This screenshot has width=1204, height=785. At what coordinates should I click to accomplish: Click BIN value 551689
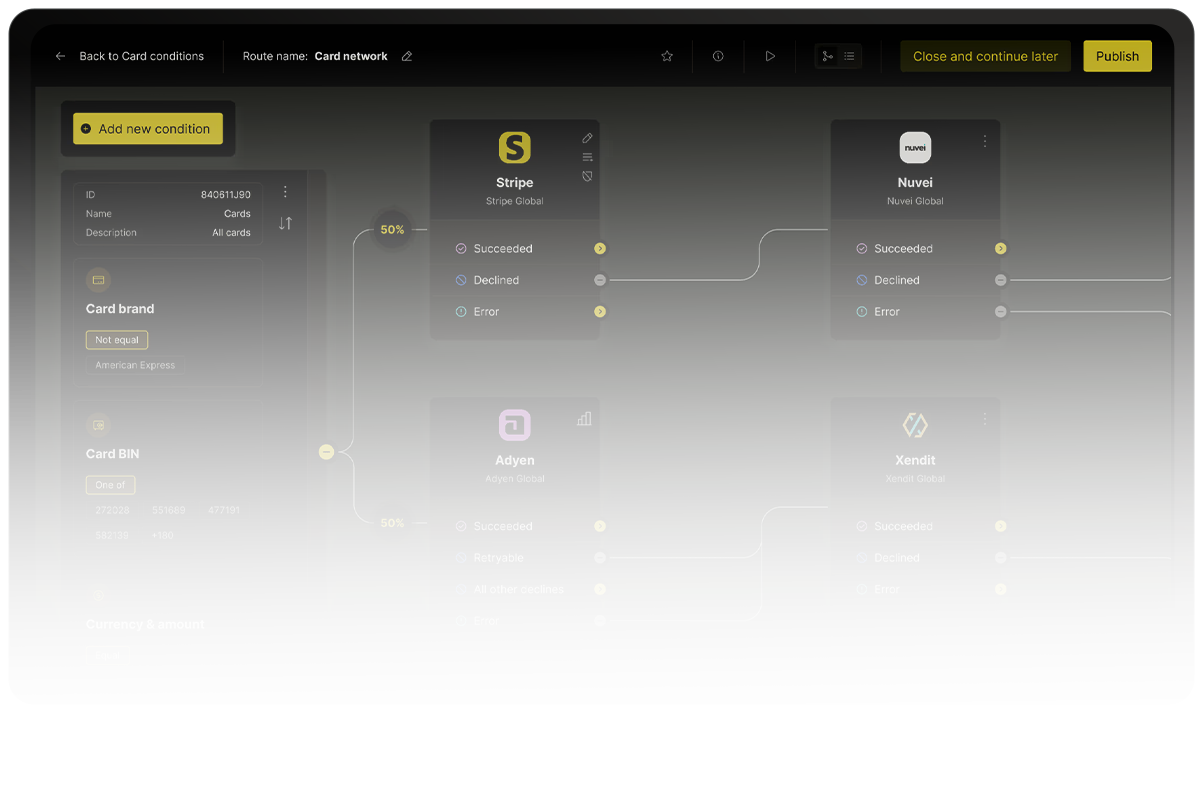168,510
